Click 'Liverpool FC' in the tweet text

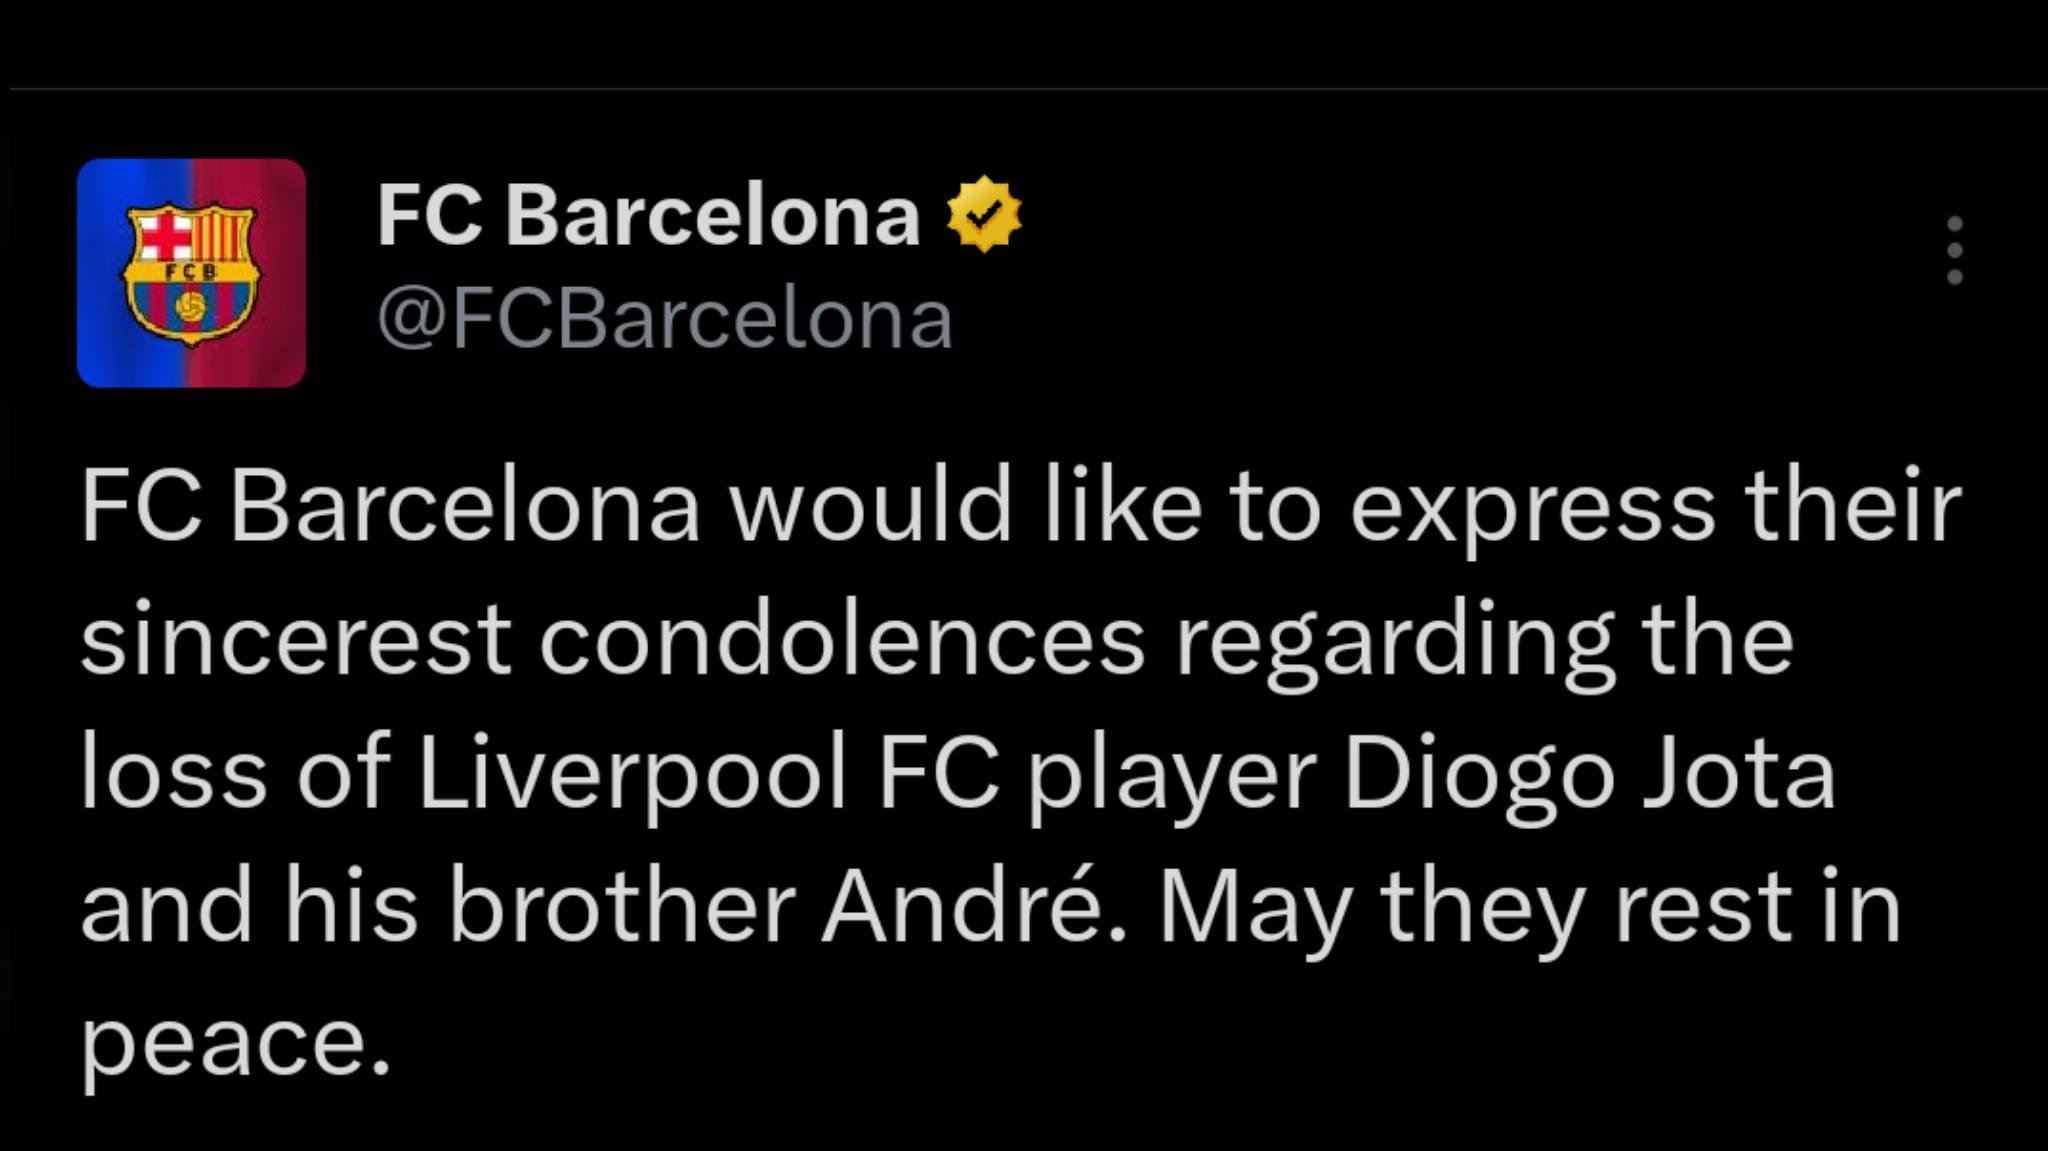[x=709, y=774]
